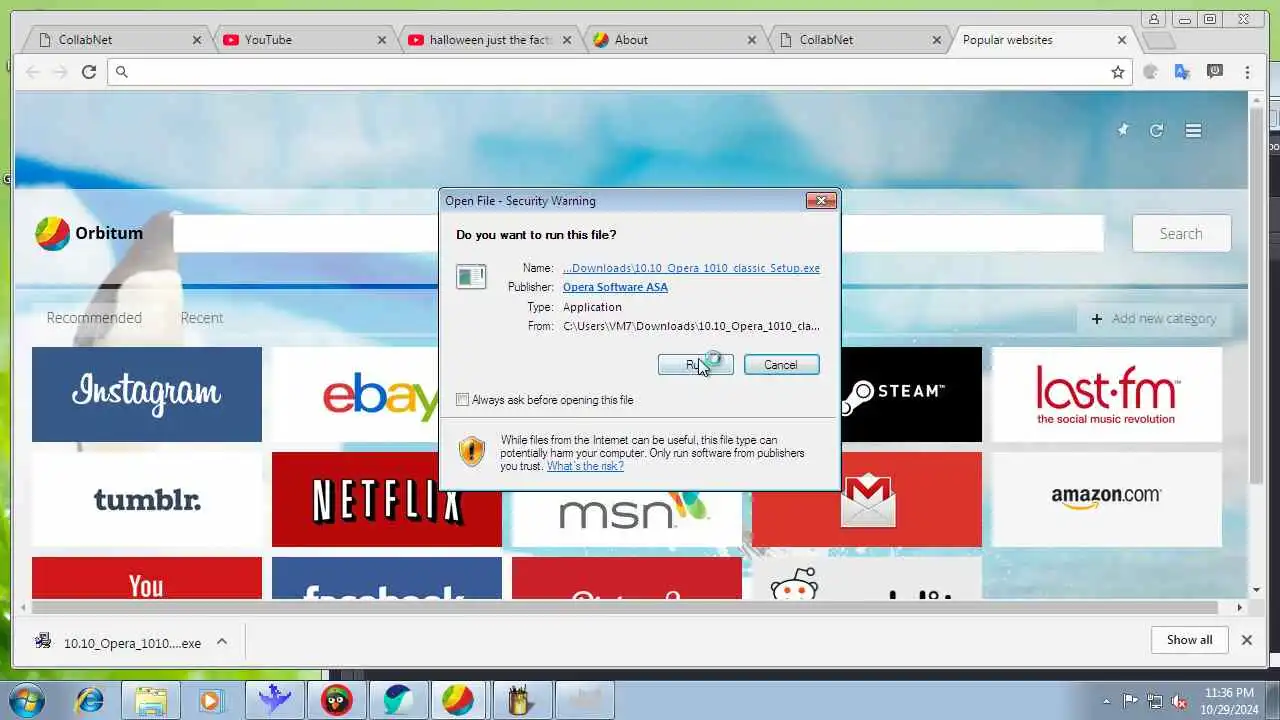Open the Steam tile
This screenshot has width=1280, height=720.
pos(911,394)
